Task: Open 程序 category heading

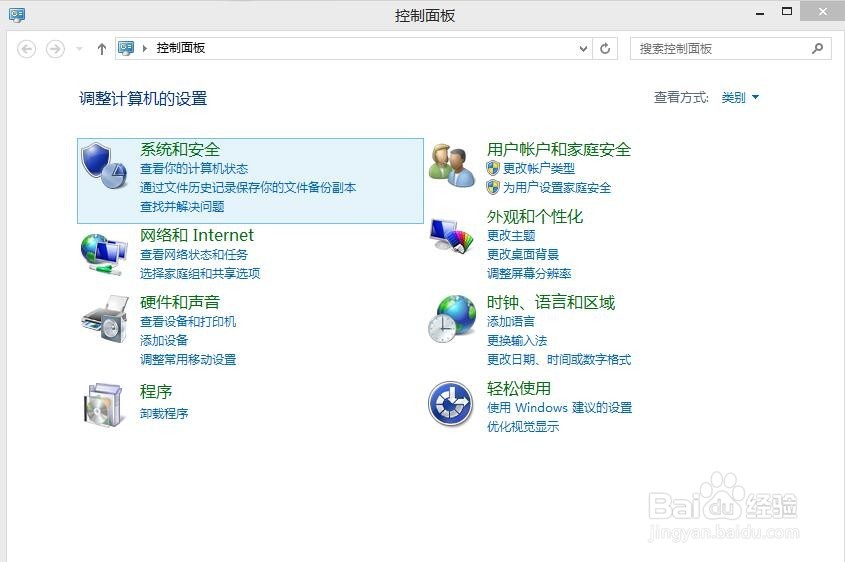Action: click(x=156, y=391)
